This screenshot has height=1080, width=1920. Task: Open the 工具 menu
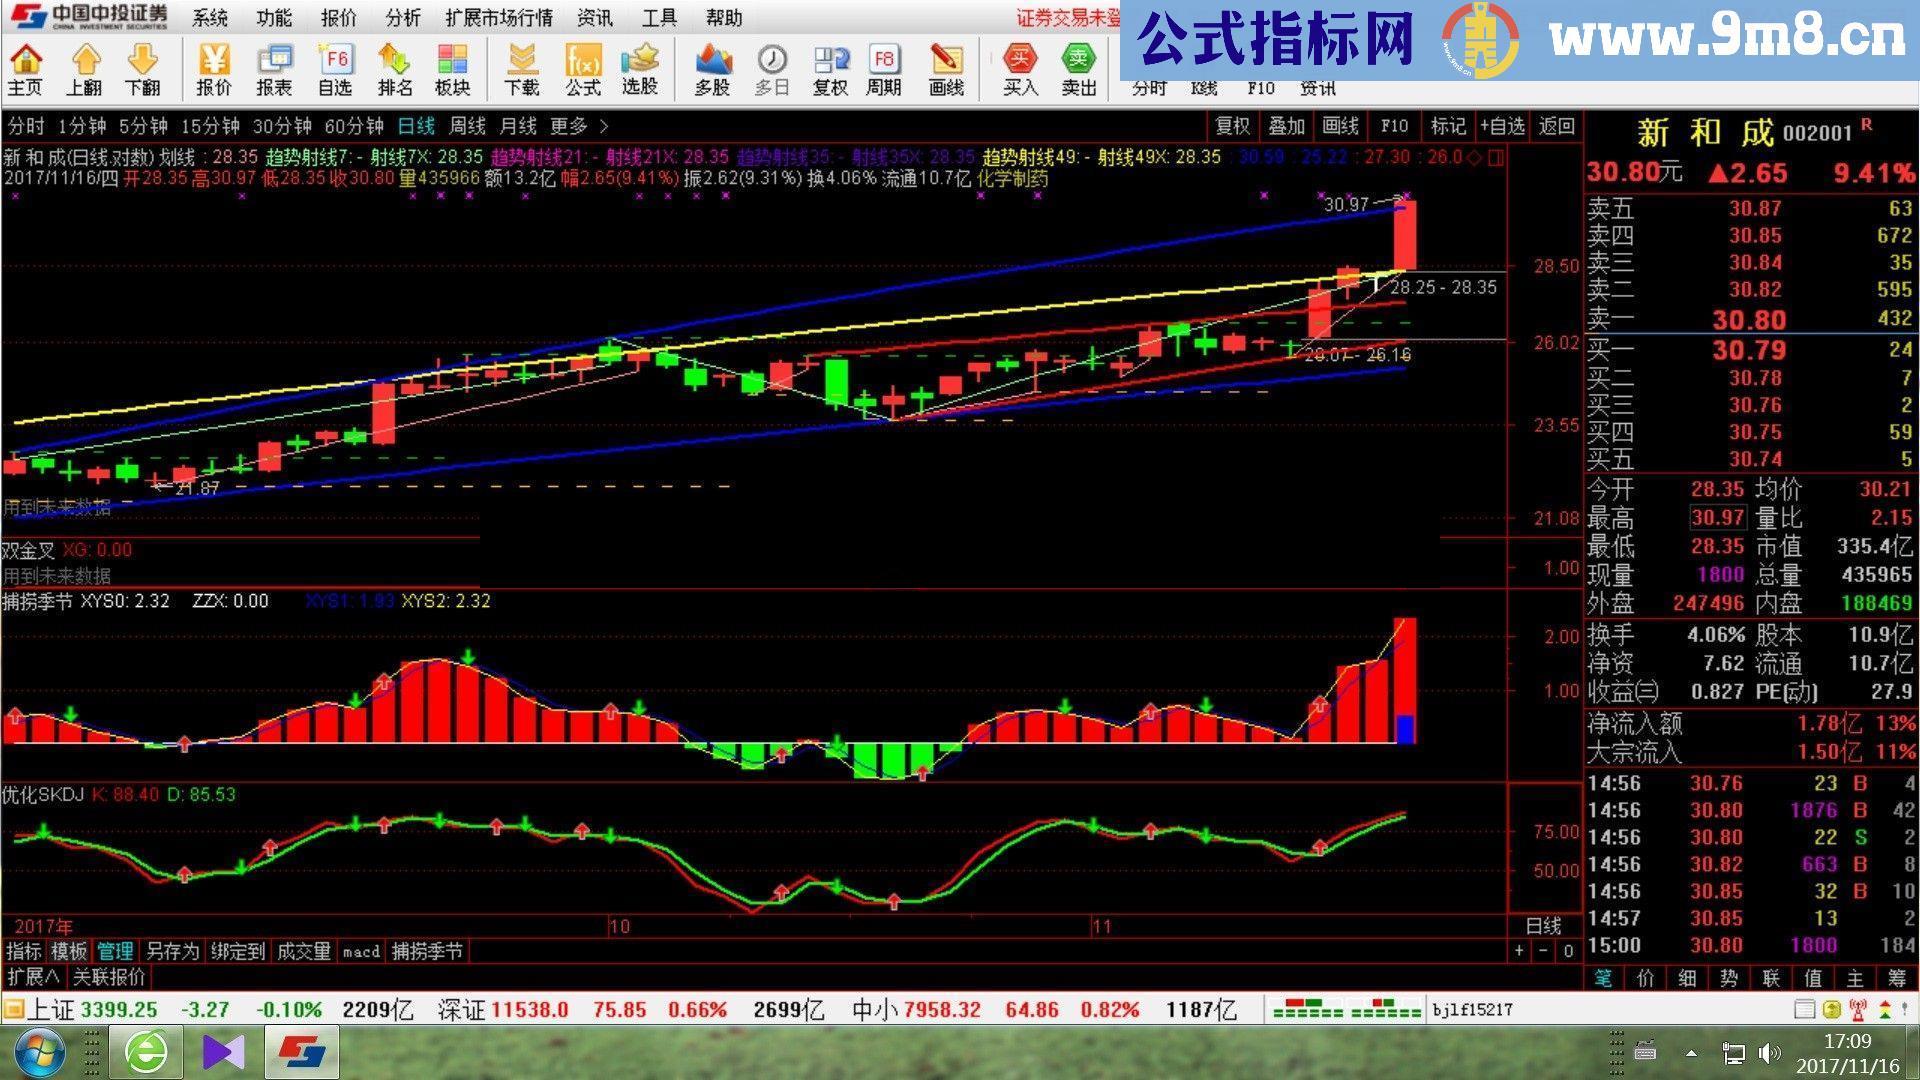[659, 18]
